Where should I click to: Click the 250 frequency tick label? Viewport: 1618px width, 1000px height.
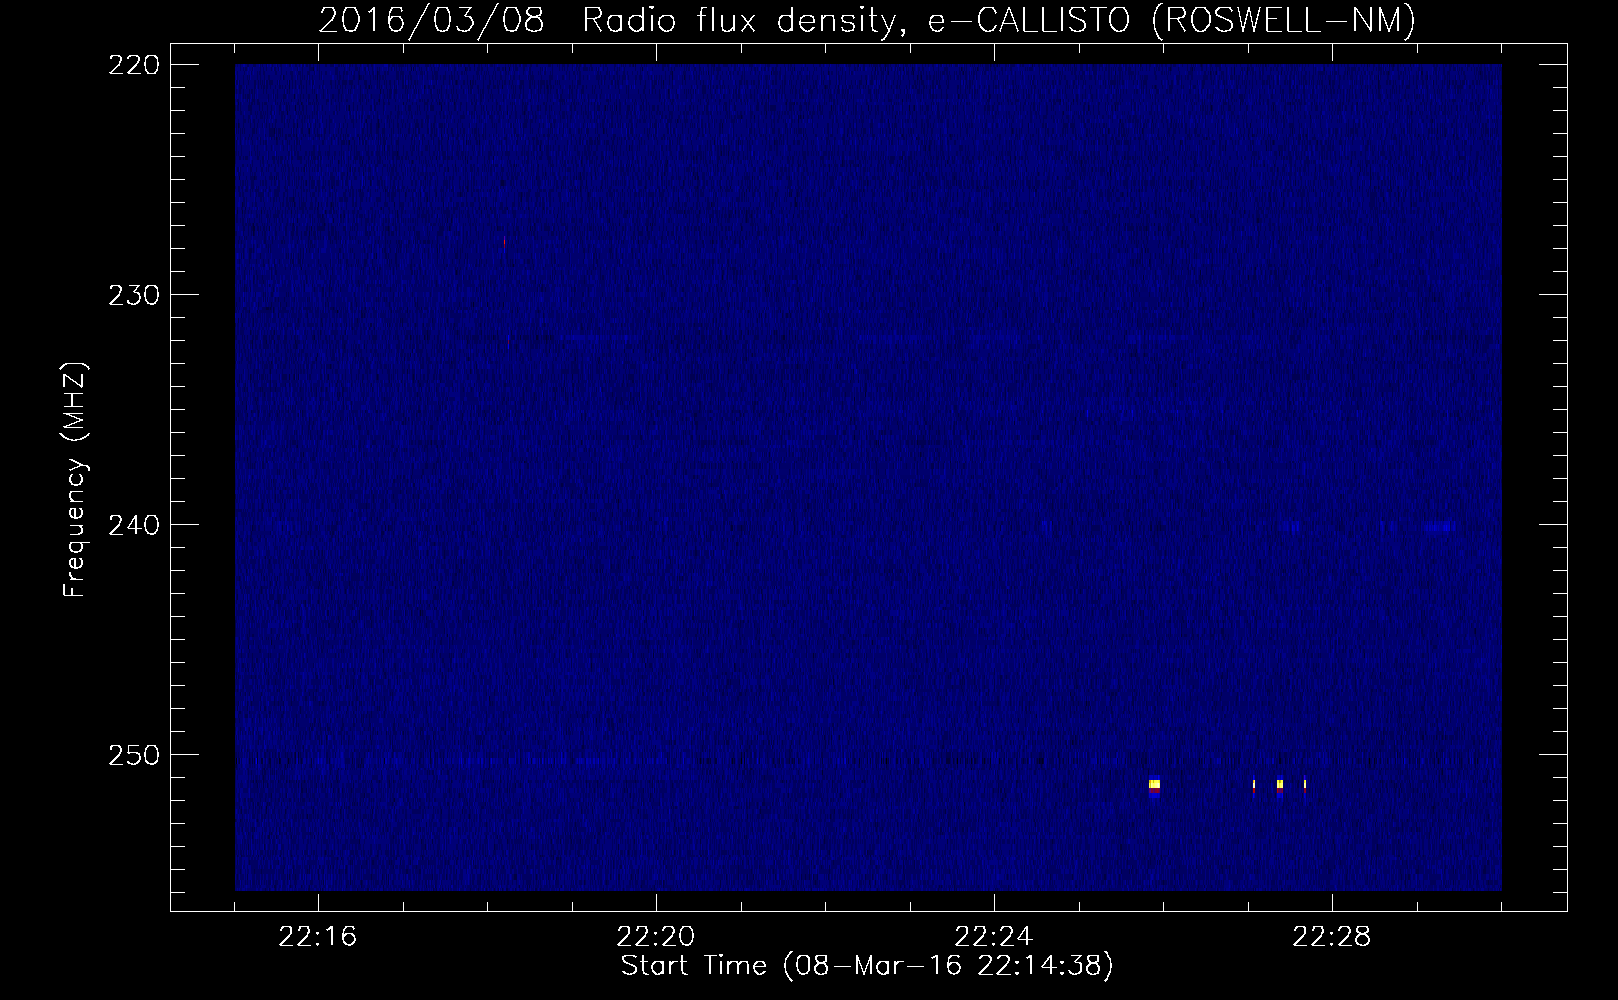click(132, 754)
